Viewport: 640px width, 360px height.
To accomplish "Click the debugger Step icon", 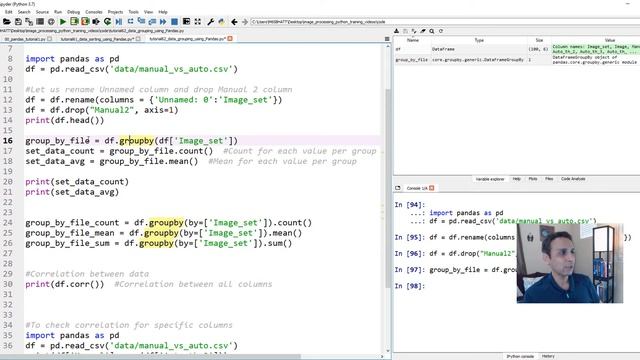I will 130,22.
